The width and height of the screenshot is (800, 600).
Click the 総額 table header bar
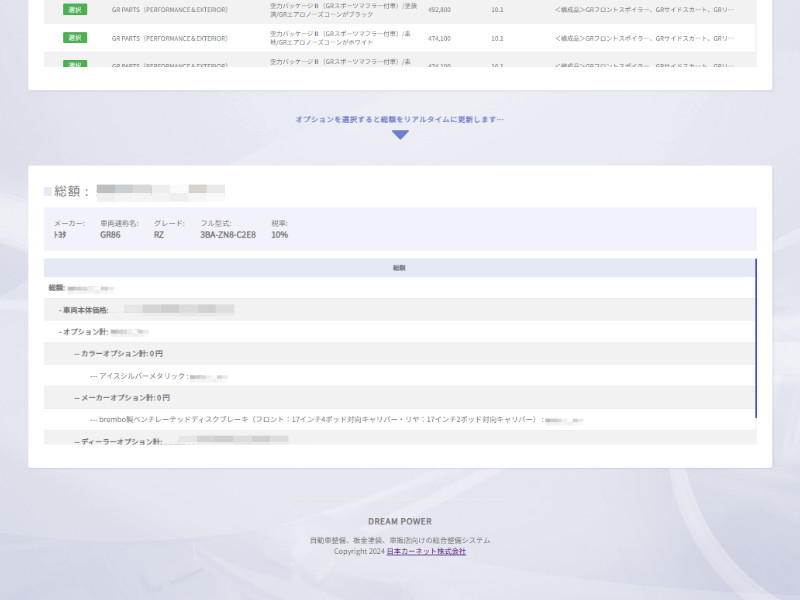(399, 268)
